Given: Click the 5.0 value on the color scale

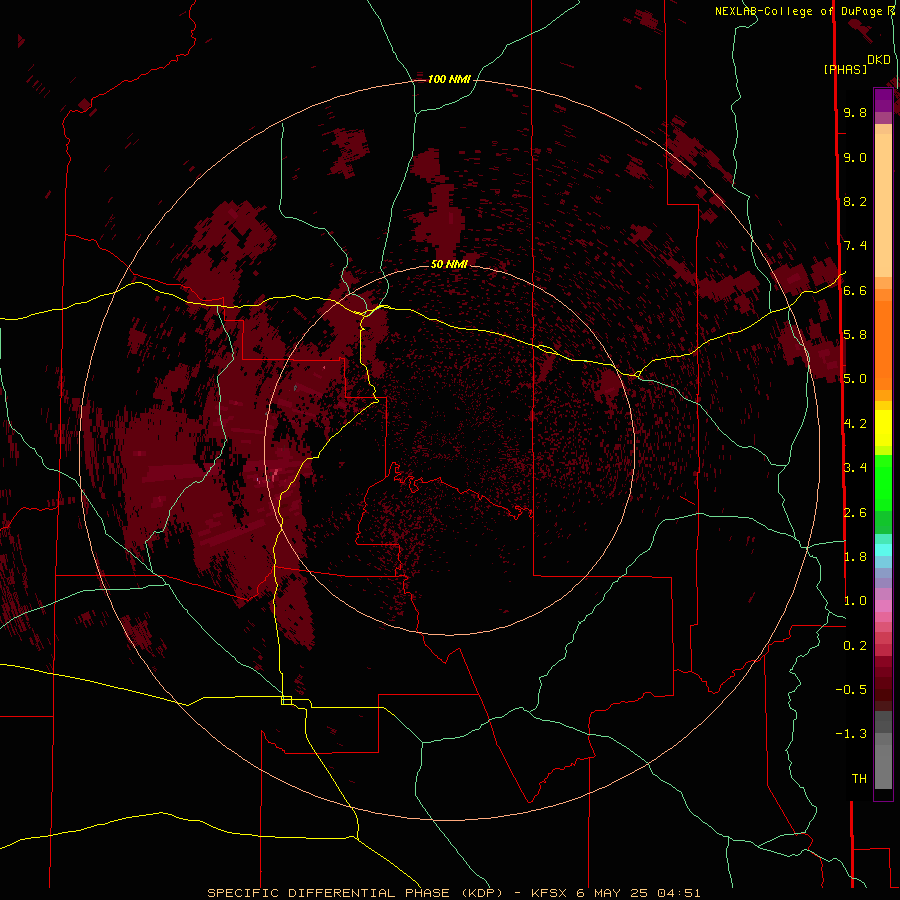Looking at the screenshot, I should pyautogui.click(x=855, y=379).
